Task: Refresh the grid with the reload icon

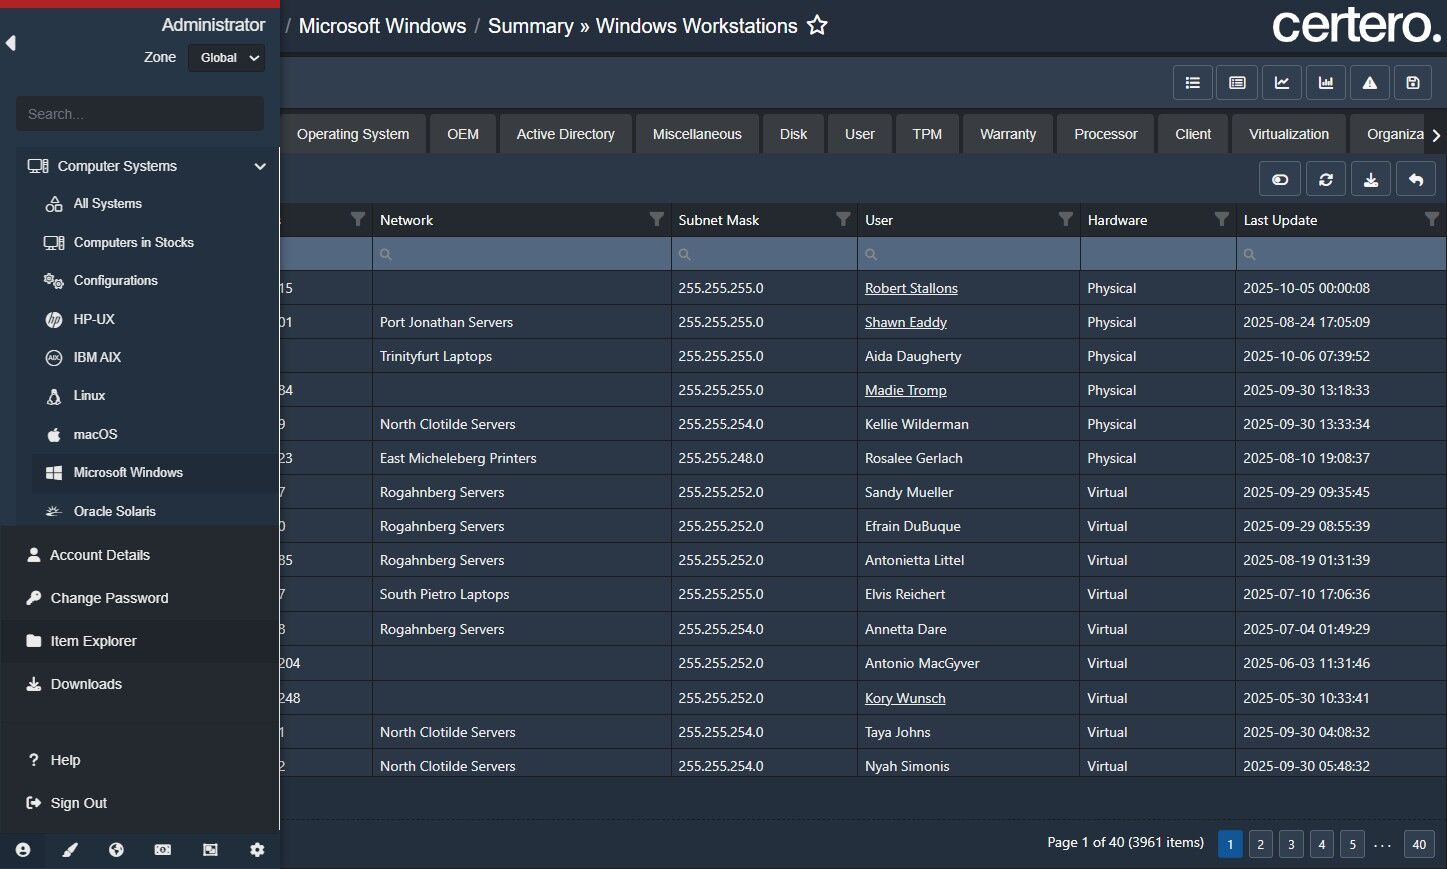Action: [x=1325, y=179]
